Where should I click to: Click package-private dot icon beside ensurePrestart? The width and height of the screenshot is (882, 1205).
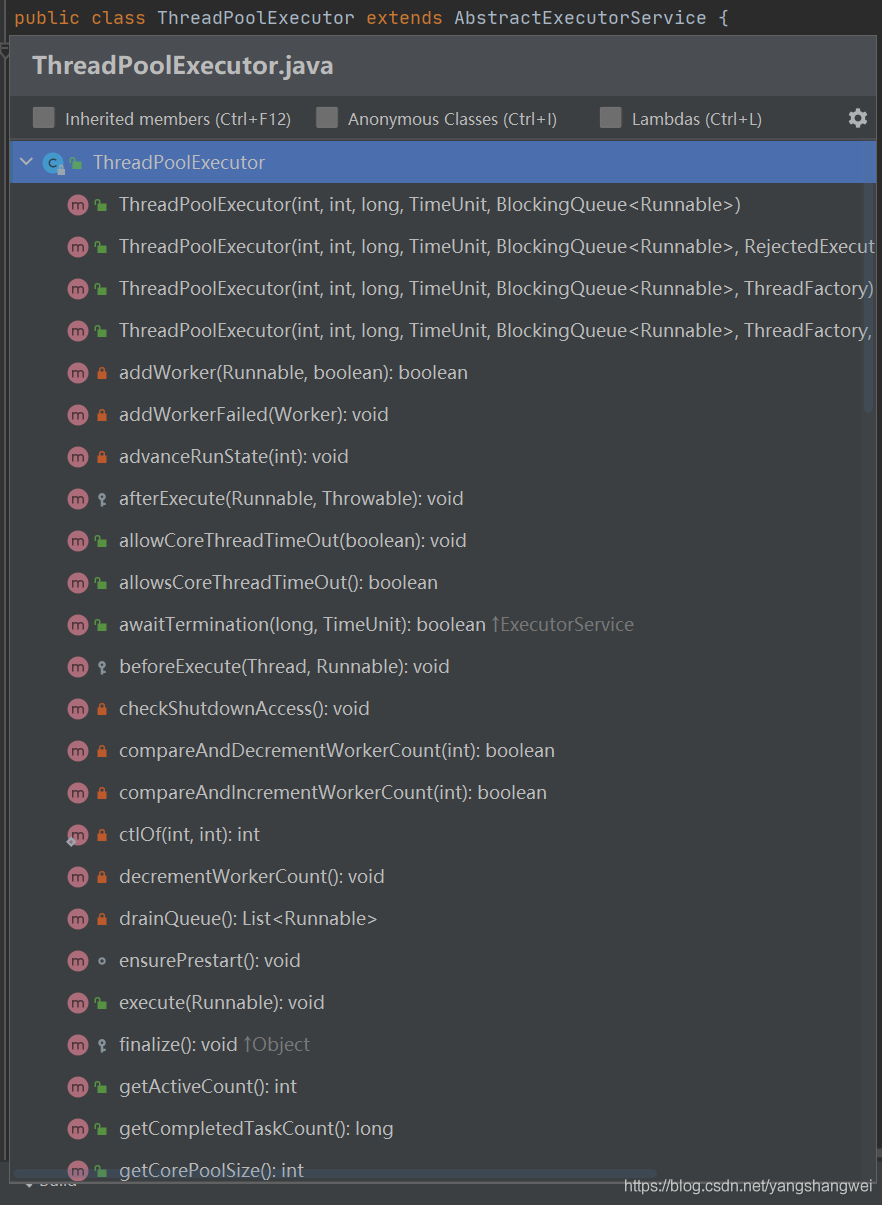101,961
